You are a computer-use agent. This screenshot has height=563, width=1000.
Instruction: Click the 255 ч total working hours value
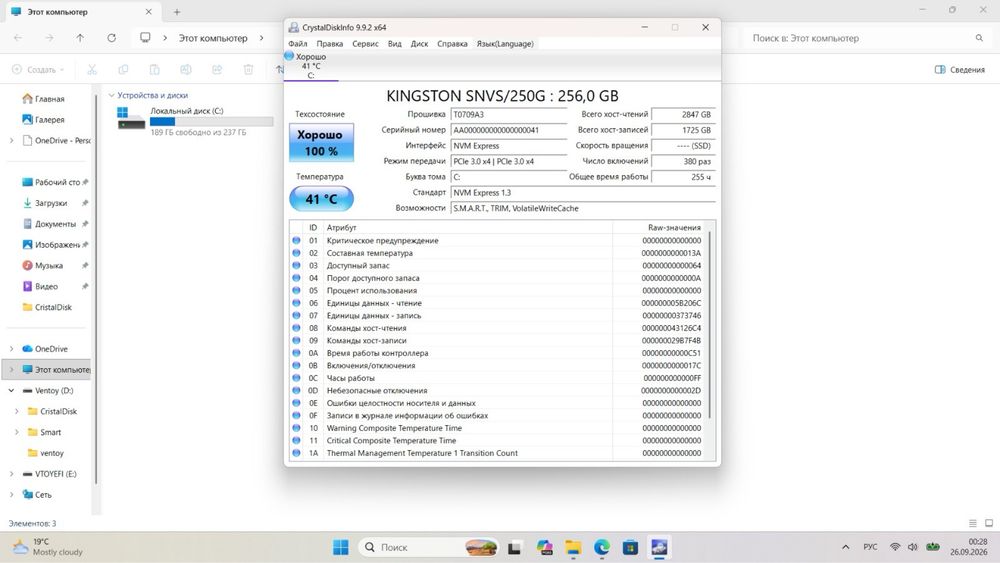click(x=682, y=177)
